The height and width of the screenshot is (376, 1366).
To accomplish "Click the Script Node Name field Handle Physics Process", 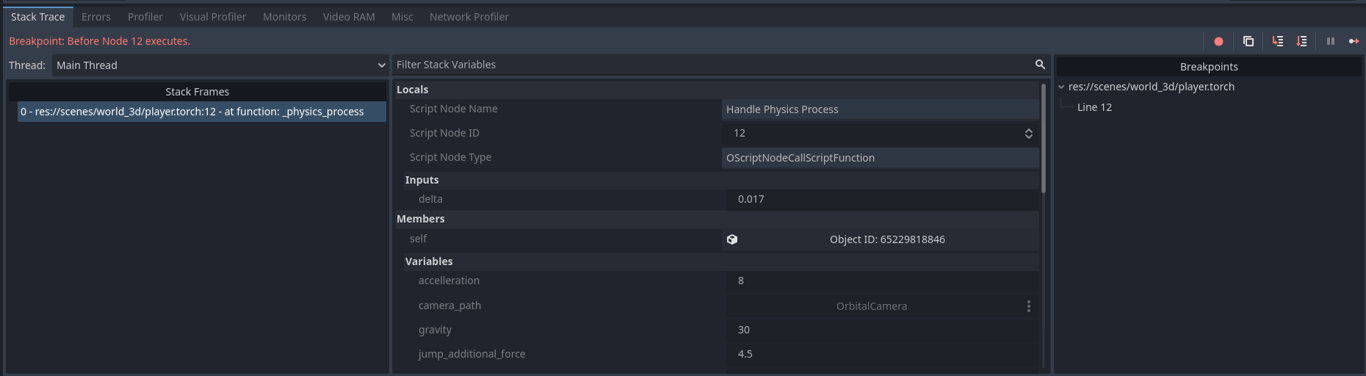I will pyautogui.click(x=880, y=109).
